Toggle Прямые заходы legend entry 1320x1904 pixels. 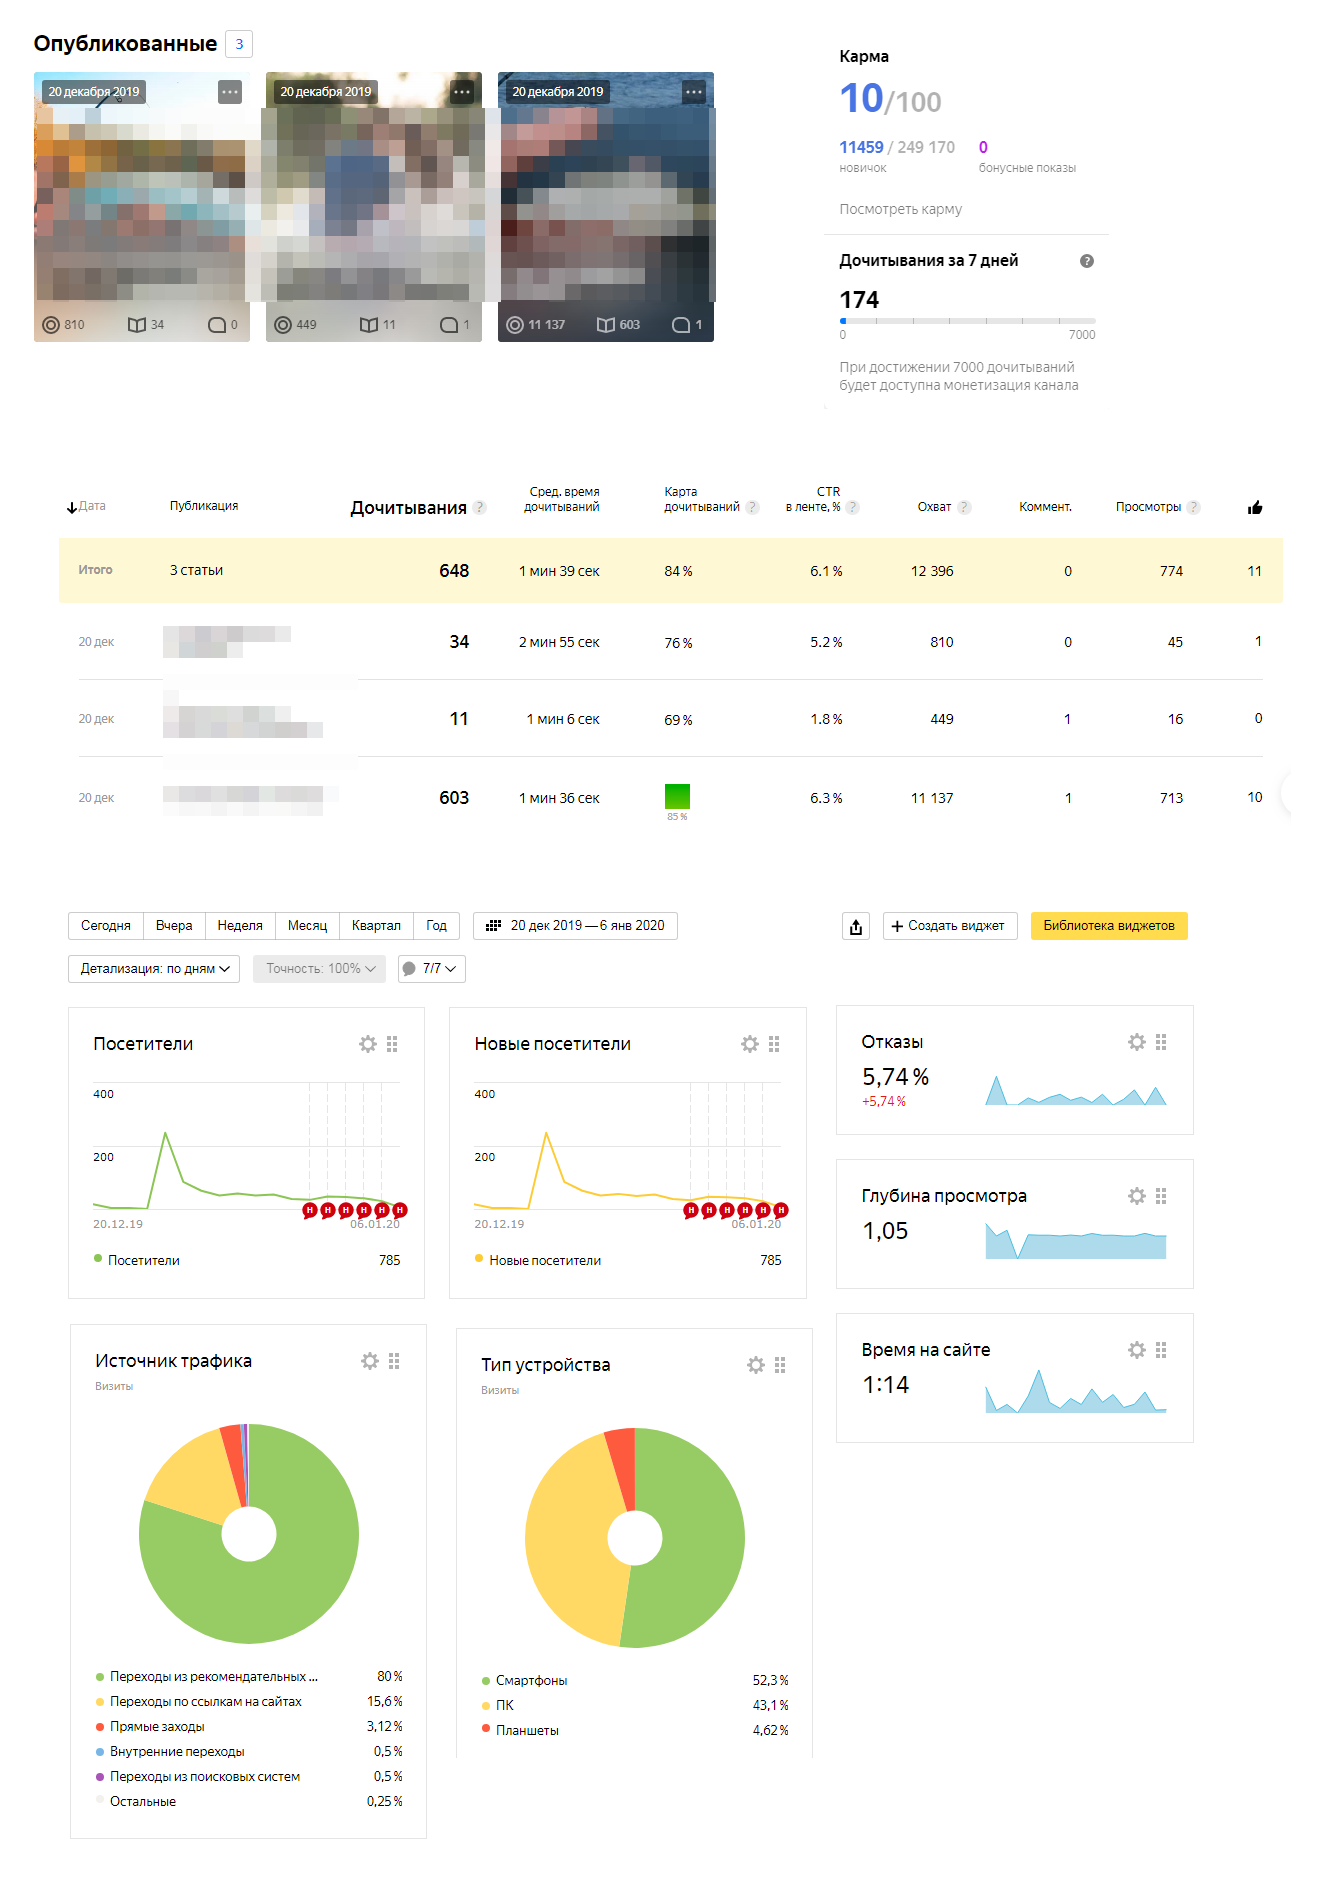pyautogui.click(x=157, y=1726)
